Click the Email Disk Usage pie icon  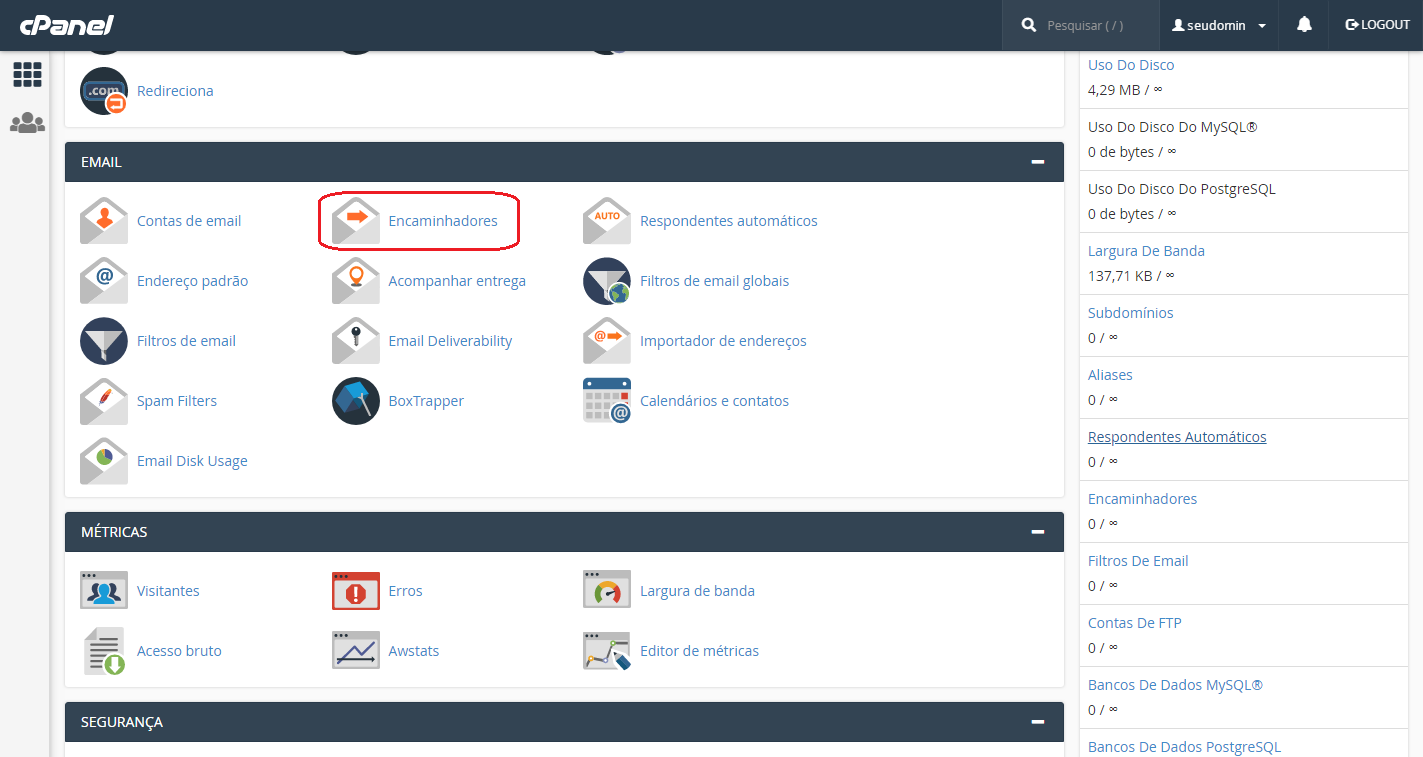coord(104,461)
